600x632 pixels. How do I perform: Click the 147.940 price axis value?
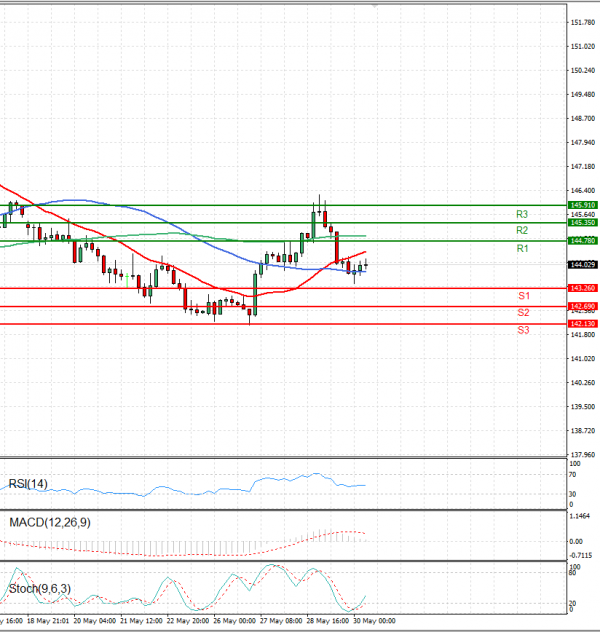pos(583,143)
